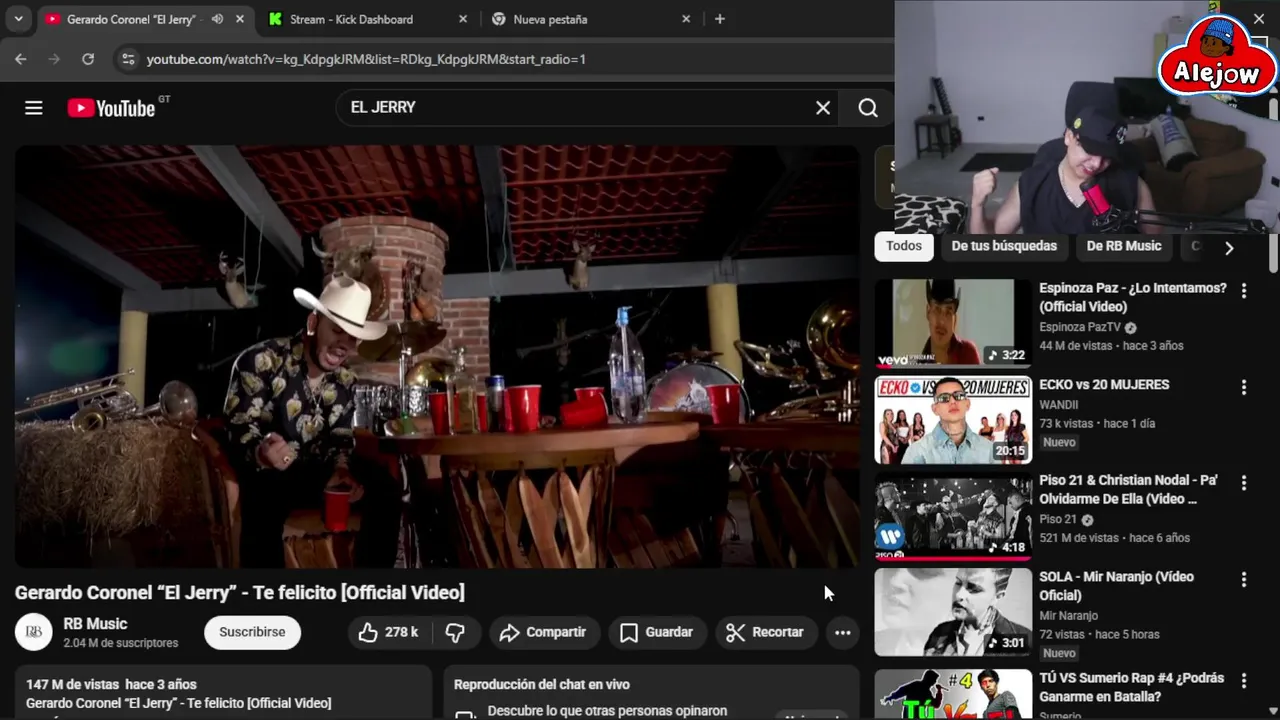Open options menu for TÚ VS Sumerio Rap
This screenshot has height=720, width=1280.
(1244, 681)
